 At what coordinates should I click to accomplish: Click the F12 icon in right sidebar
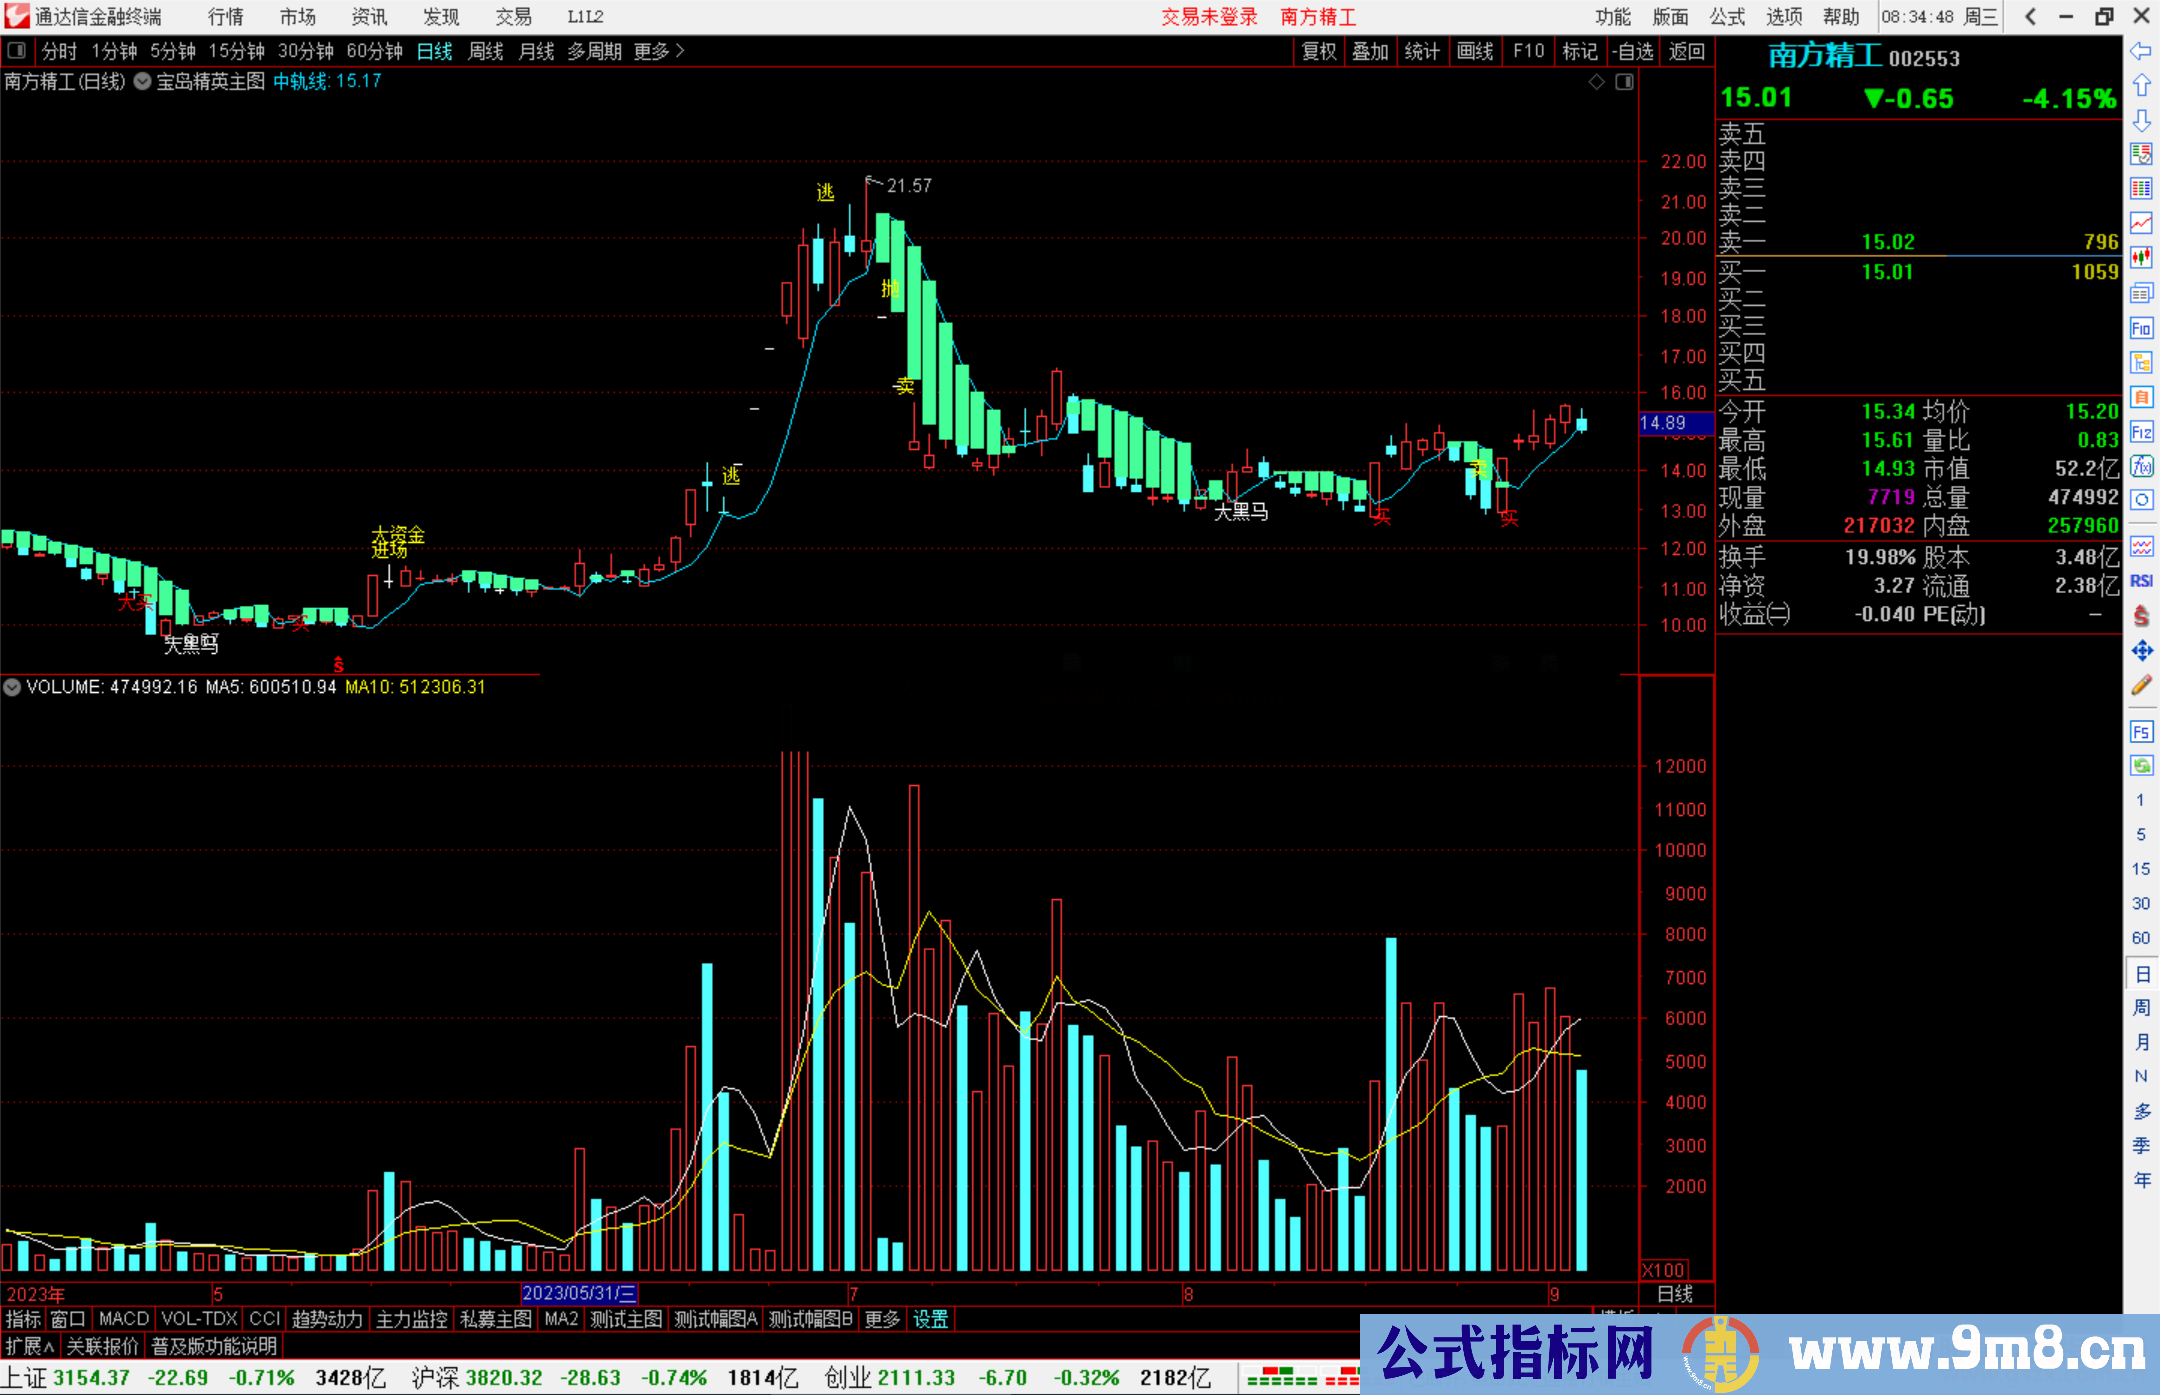pos(2141,432)
